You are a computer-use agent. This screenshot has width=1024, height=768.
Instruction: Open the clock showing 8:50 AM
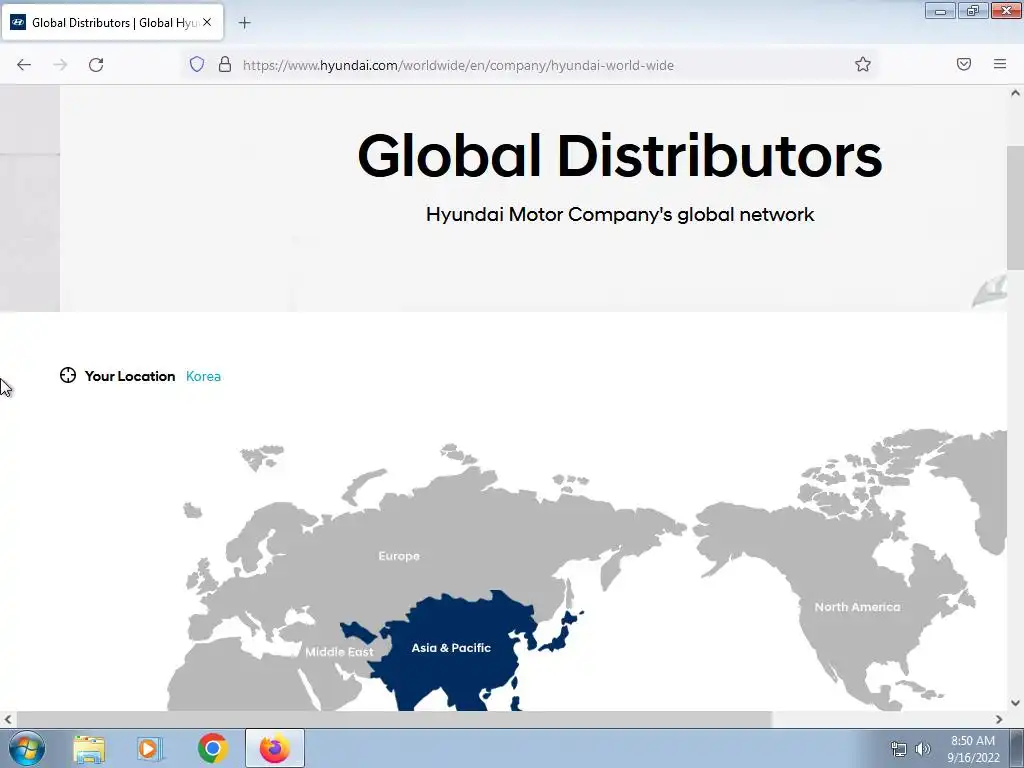point(973,749)
